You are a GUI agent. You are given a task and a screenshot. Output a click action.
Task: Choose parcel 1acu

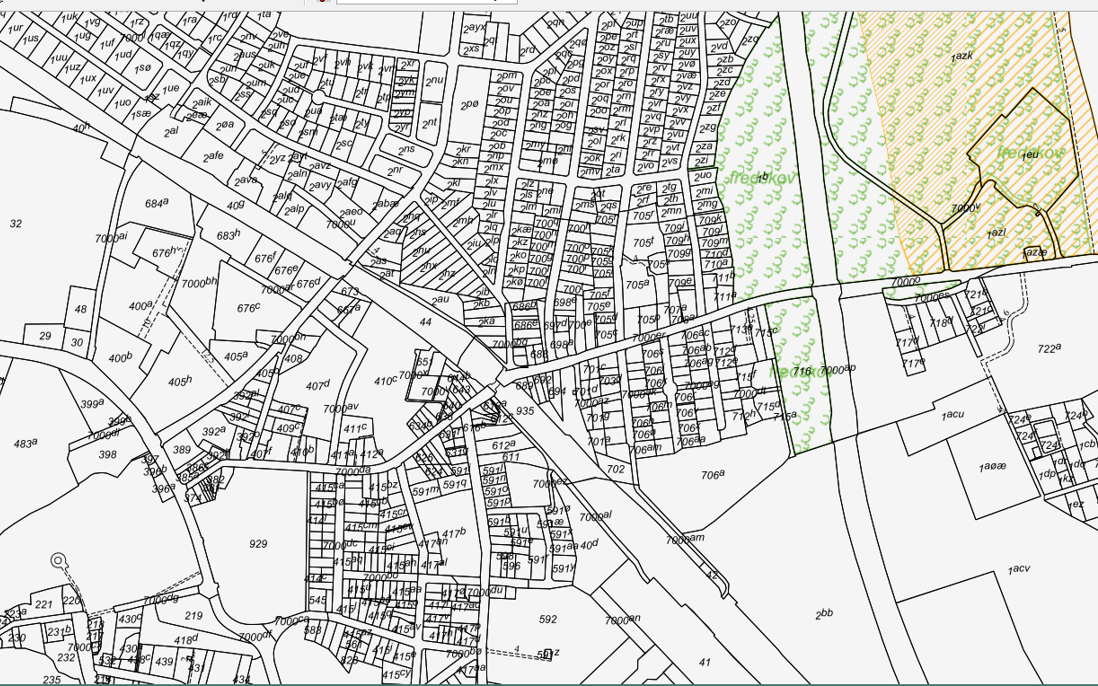pyautogui.click(x=951, y=414)
